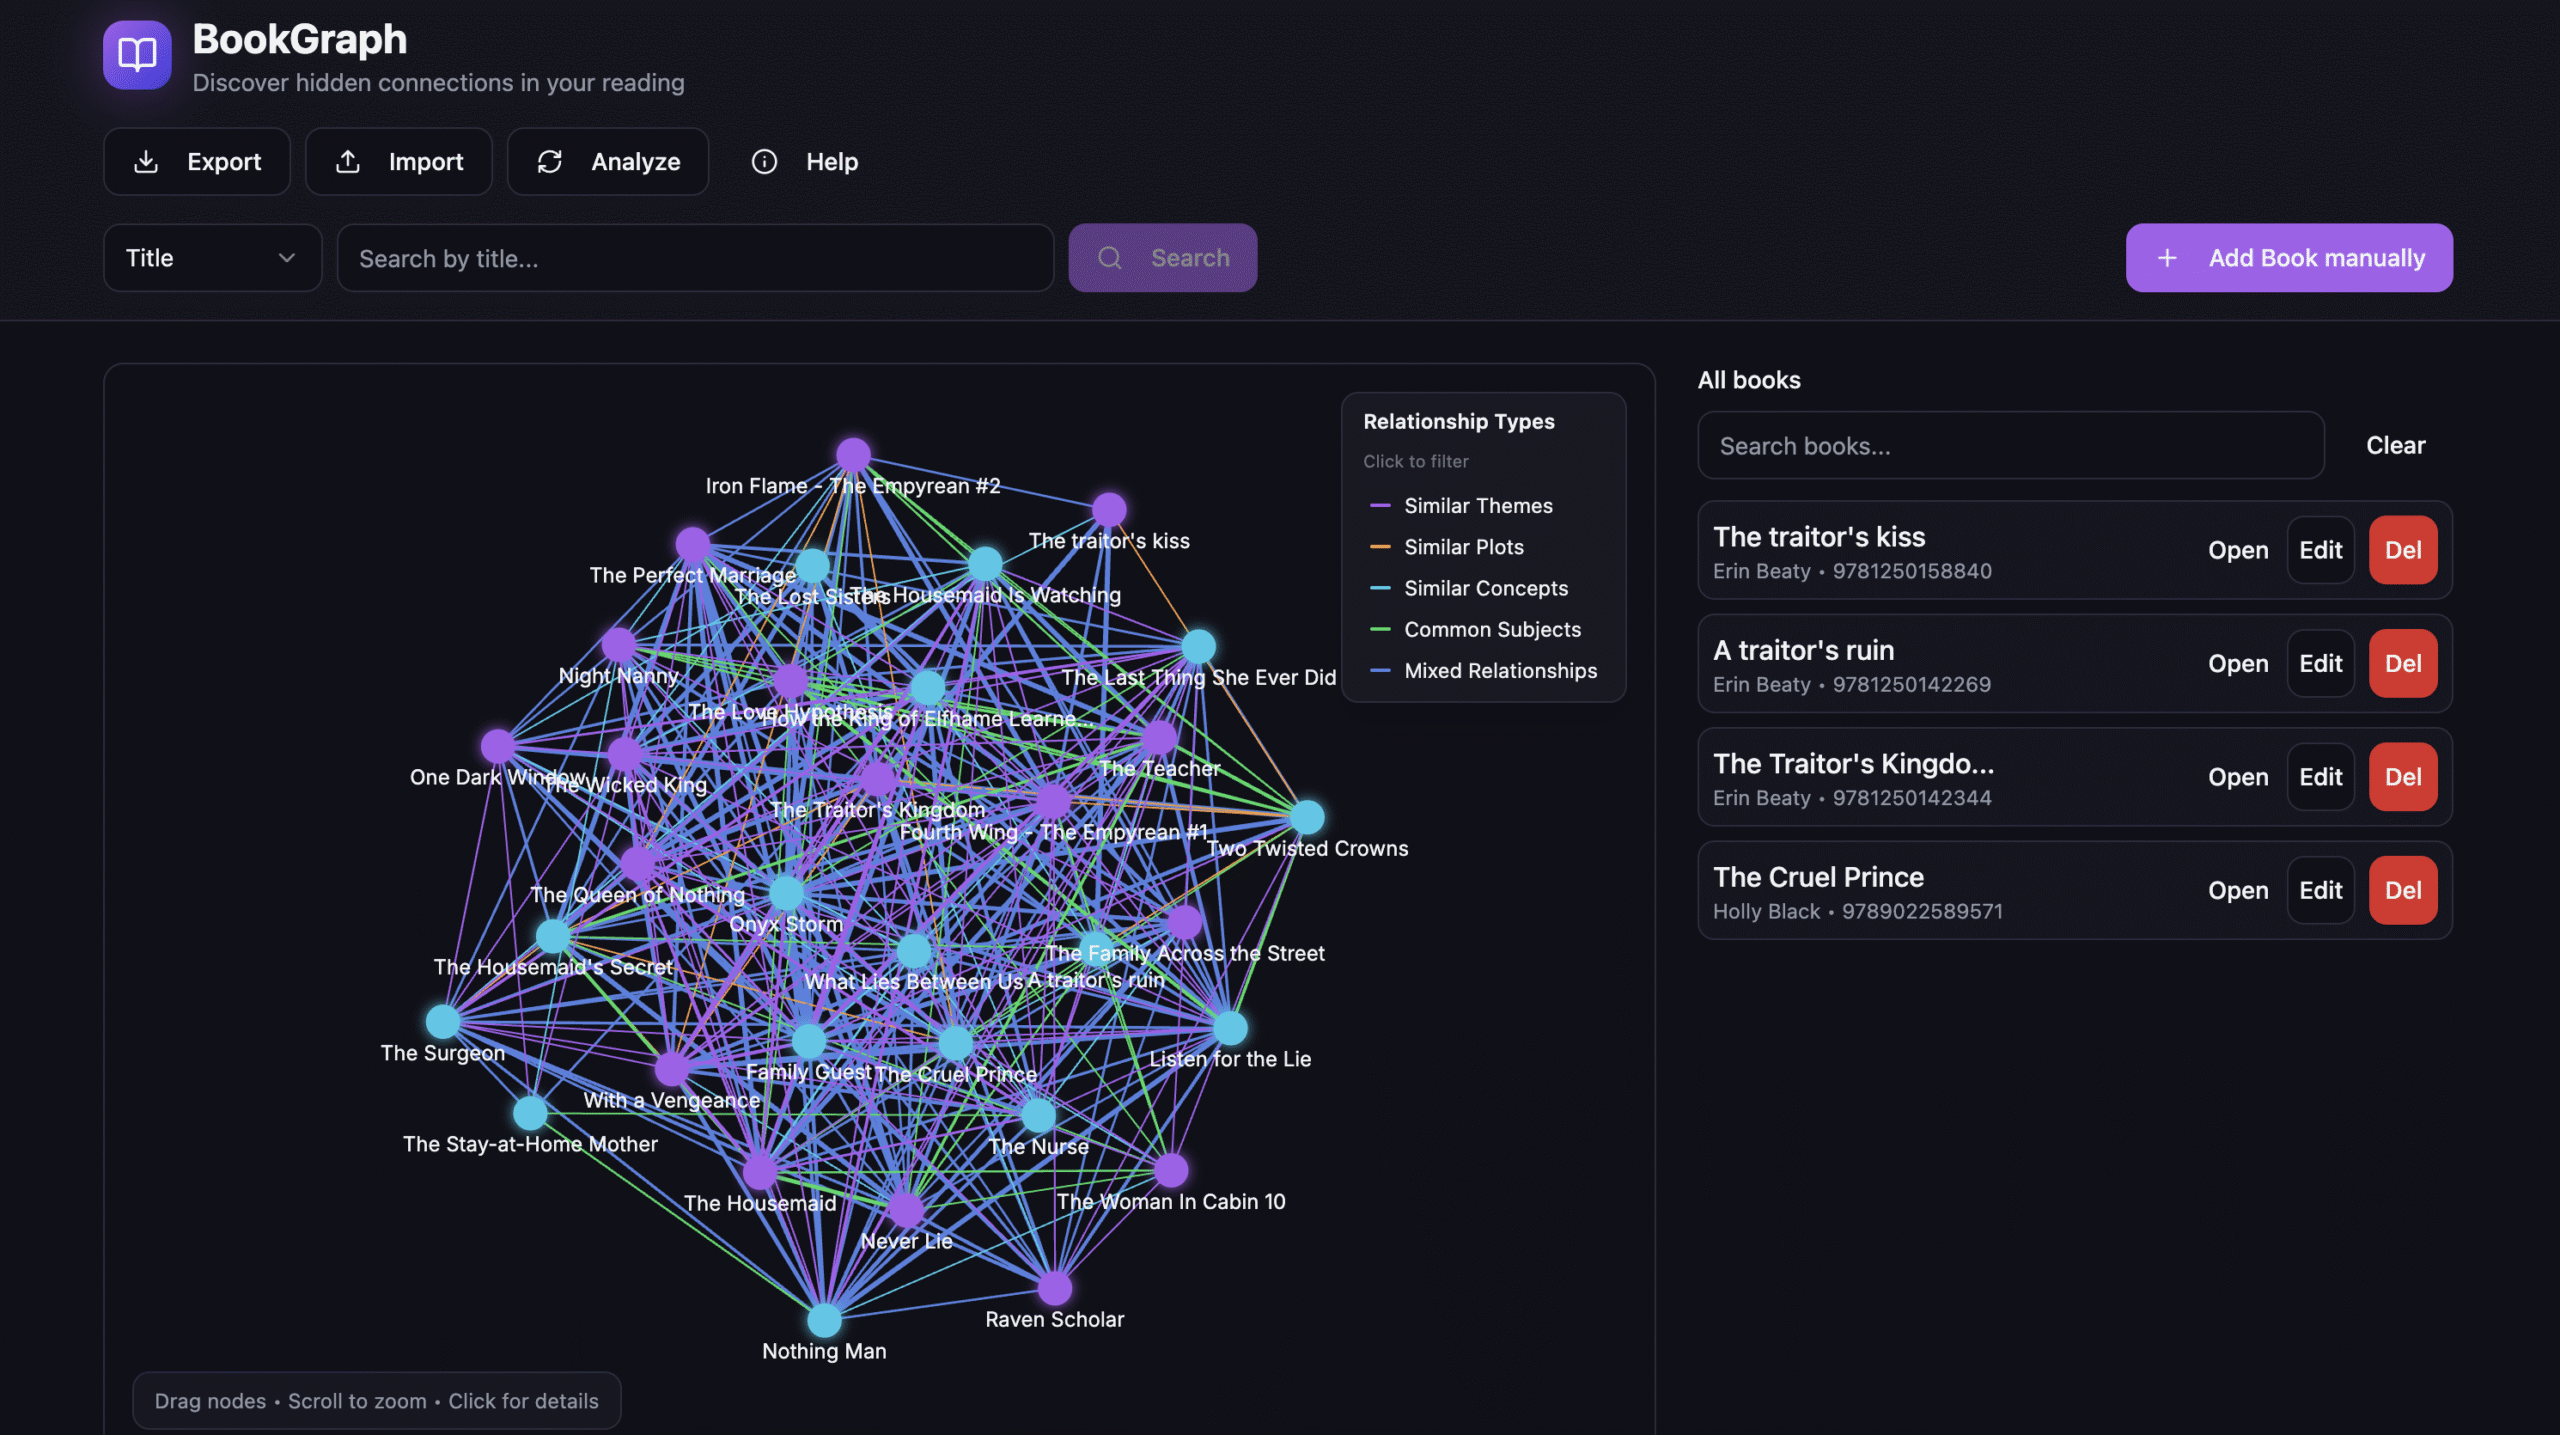The image size is (2560, 1435).
Task: Click Clear next to book search
Action: pyautogui.click(x=2394, y=446)
